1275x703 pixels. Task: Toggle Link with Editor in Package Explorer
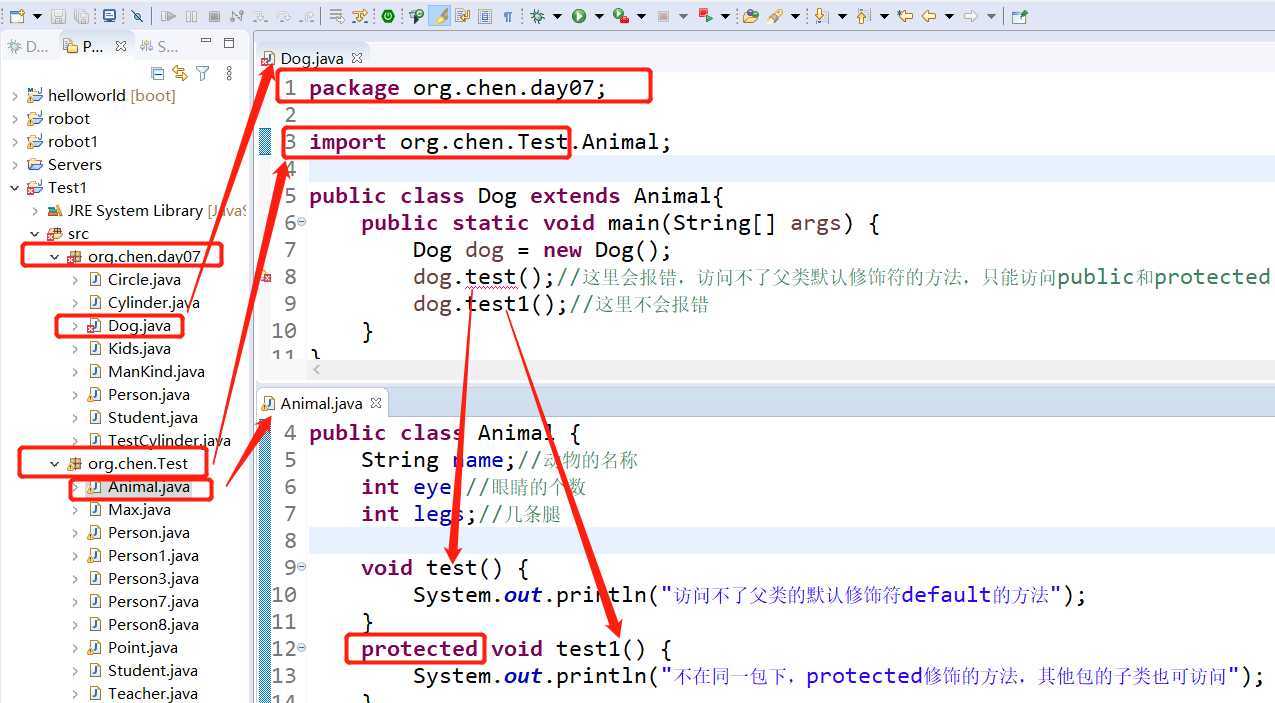[x=180, y=73]
